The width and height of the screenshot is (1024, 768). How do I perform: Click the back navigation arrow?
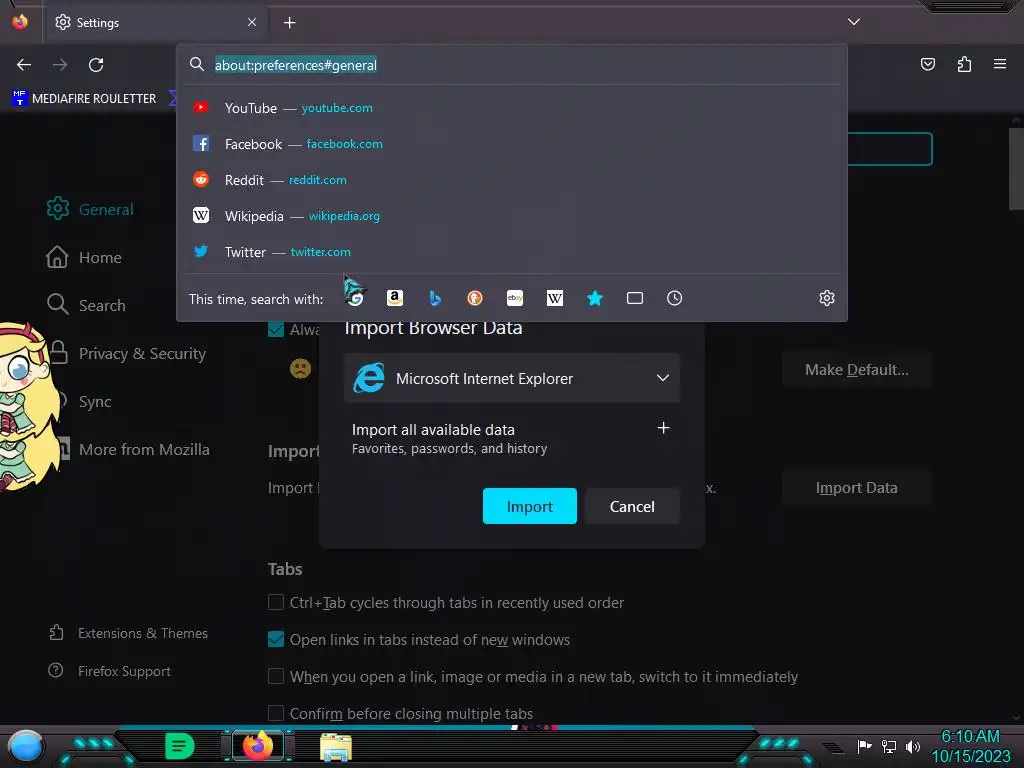tap(24, 65)
